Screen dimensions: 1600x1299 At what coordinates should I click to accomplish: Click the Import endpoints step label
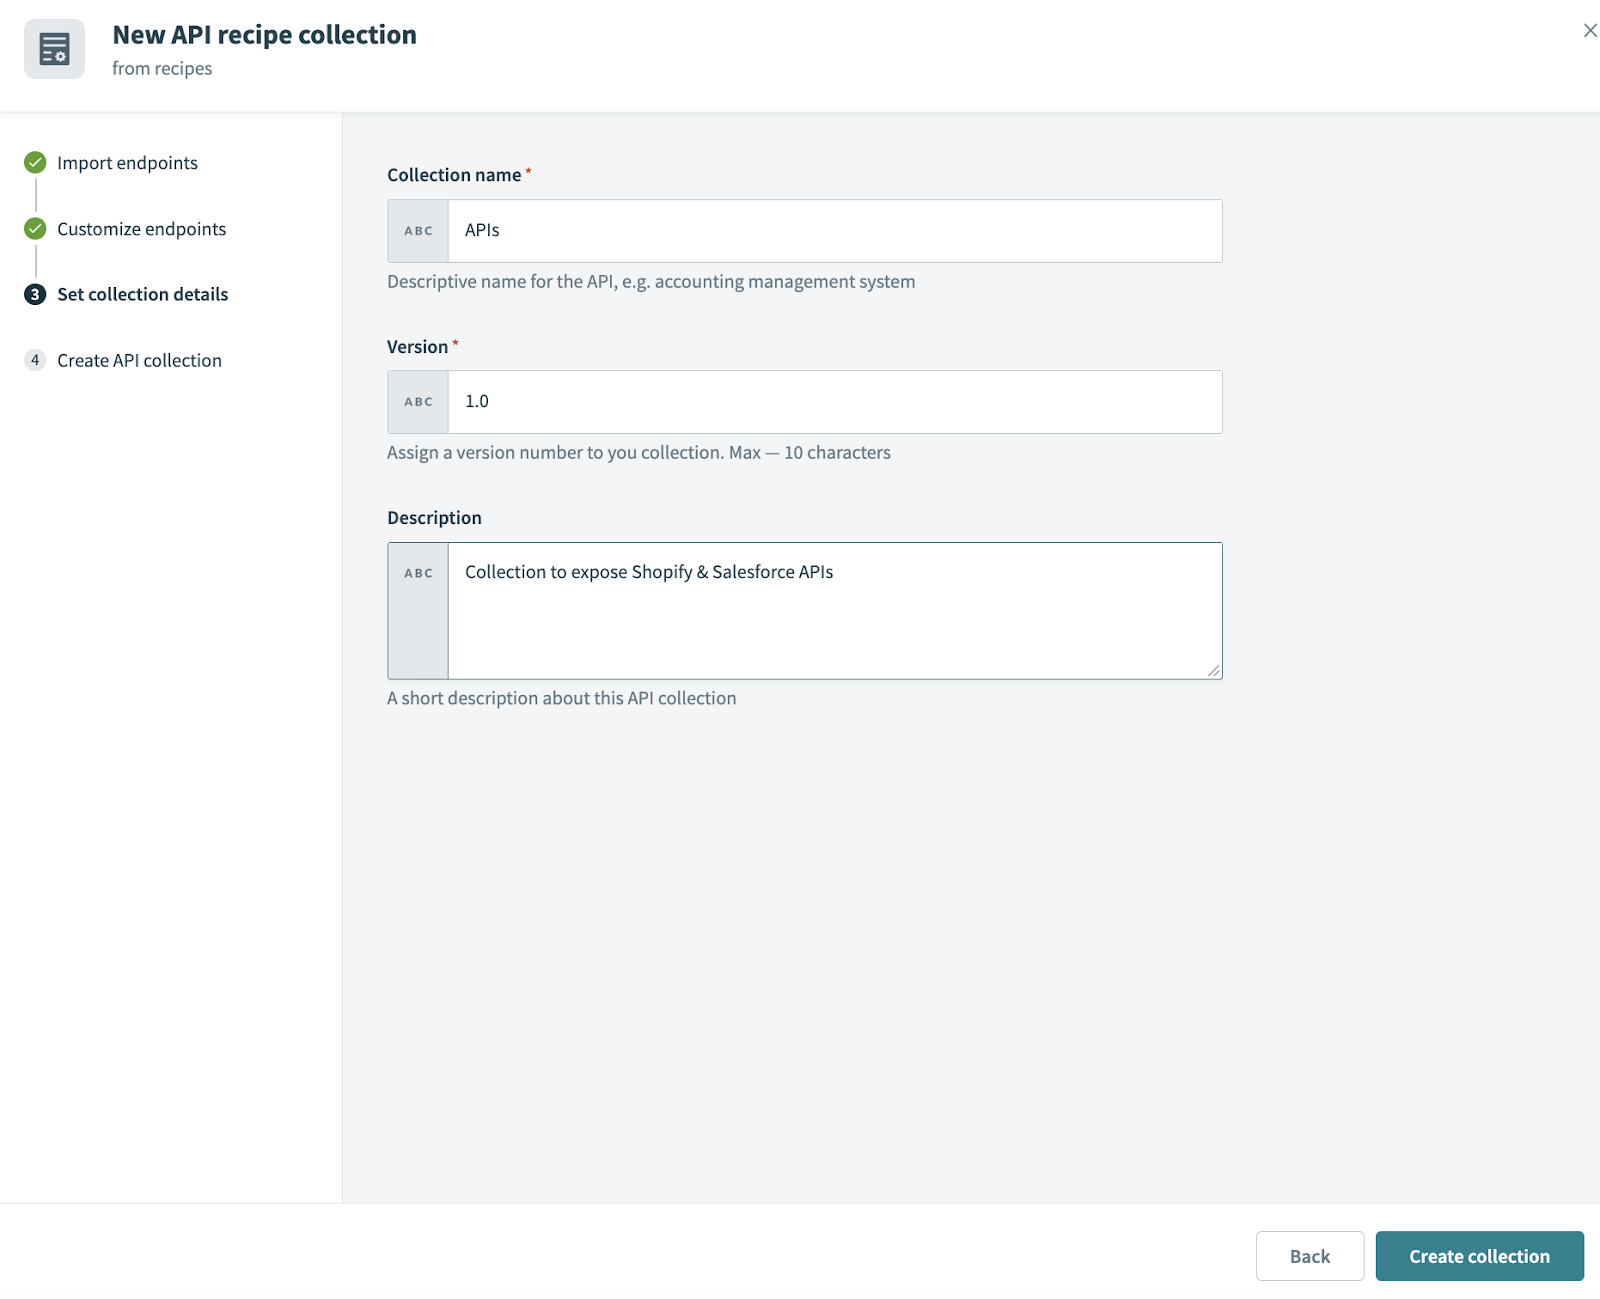click(127, 162)
